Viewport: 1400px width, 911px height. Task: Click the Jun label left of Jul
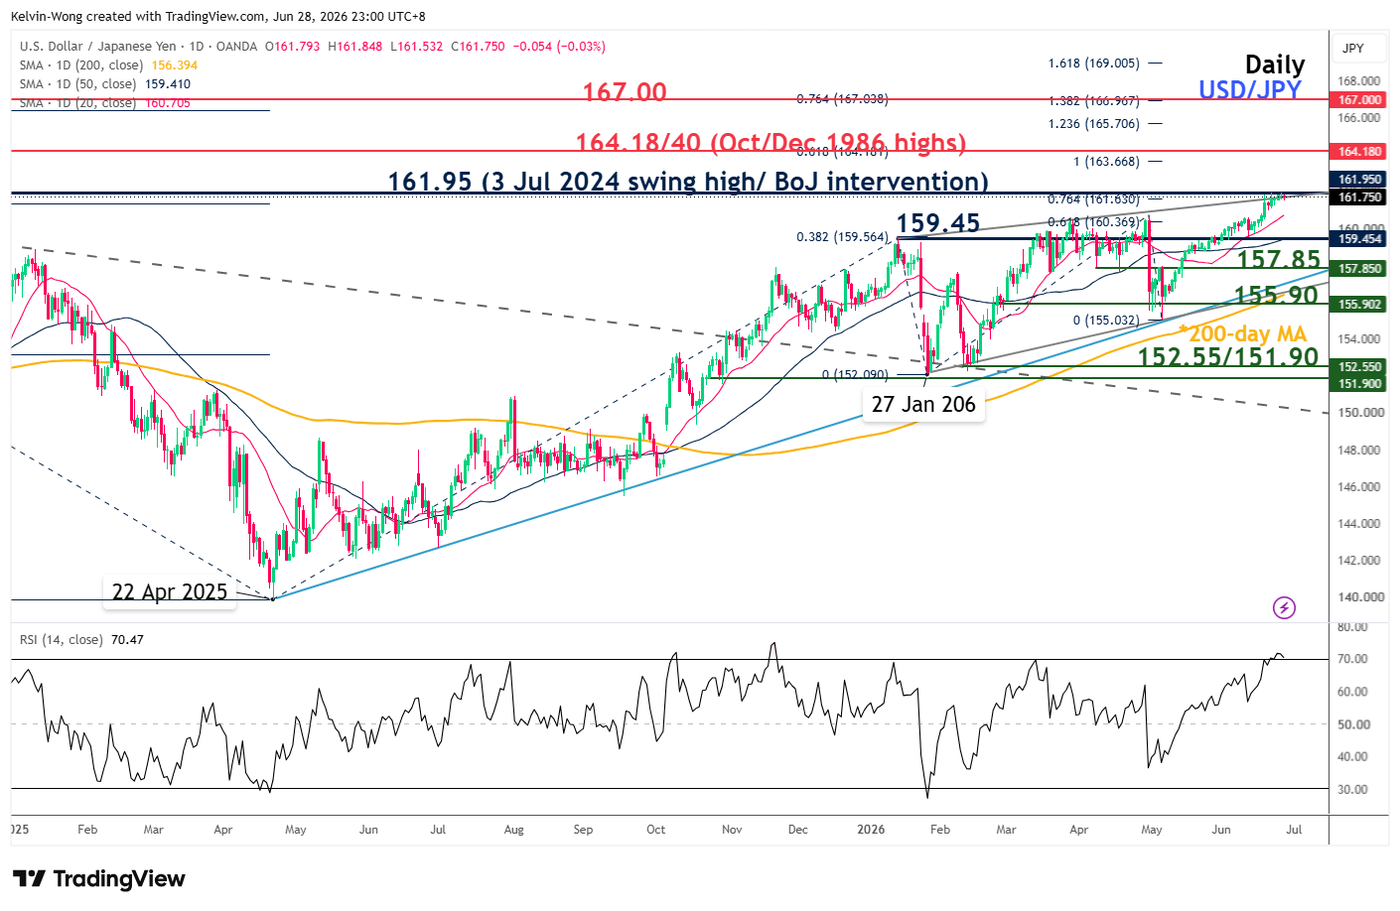click(x=1221, y=830)
